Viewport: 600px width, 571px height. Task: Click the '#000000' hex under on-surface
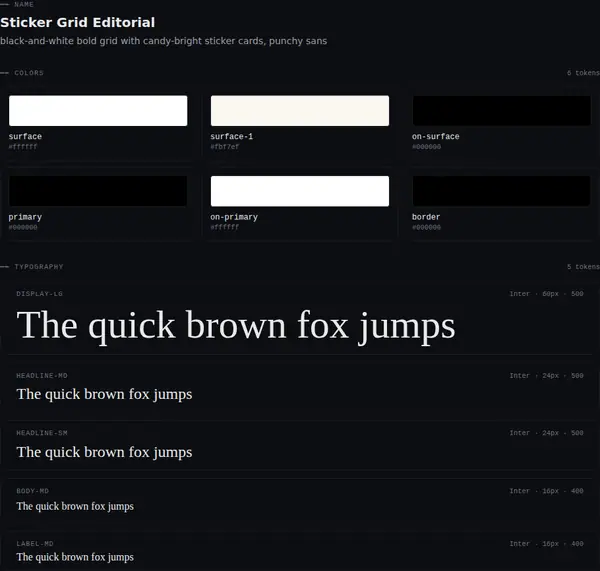426,147
